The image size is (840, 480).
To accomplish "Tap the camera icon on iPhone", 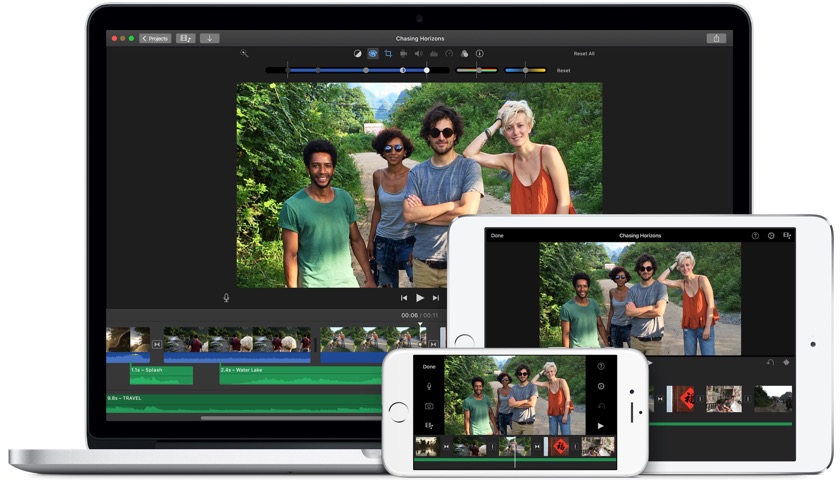I will click(429, 406).
